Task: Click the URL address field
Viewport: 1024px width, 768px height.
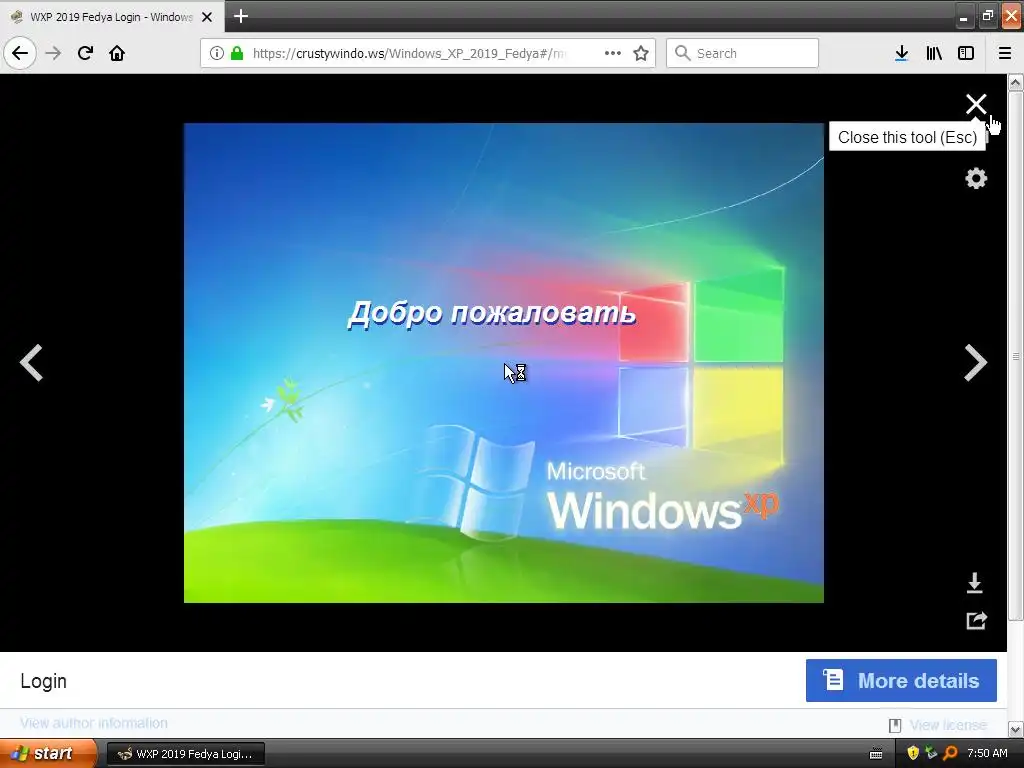Action: tap(409, 53)
